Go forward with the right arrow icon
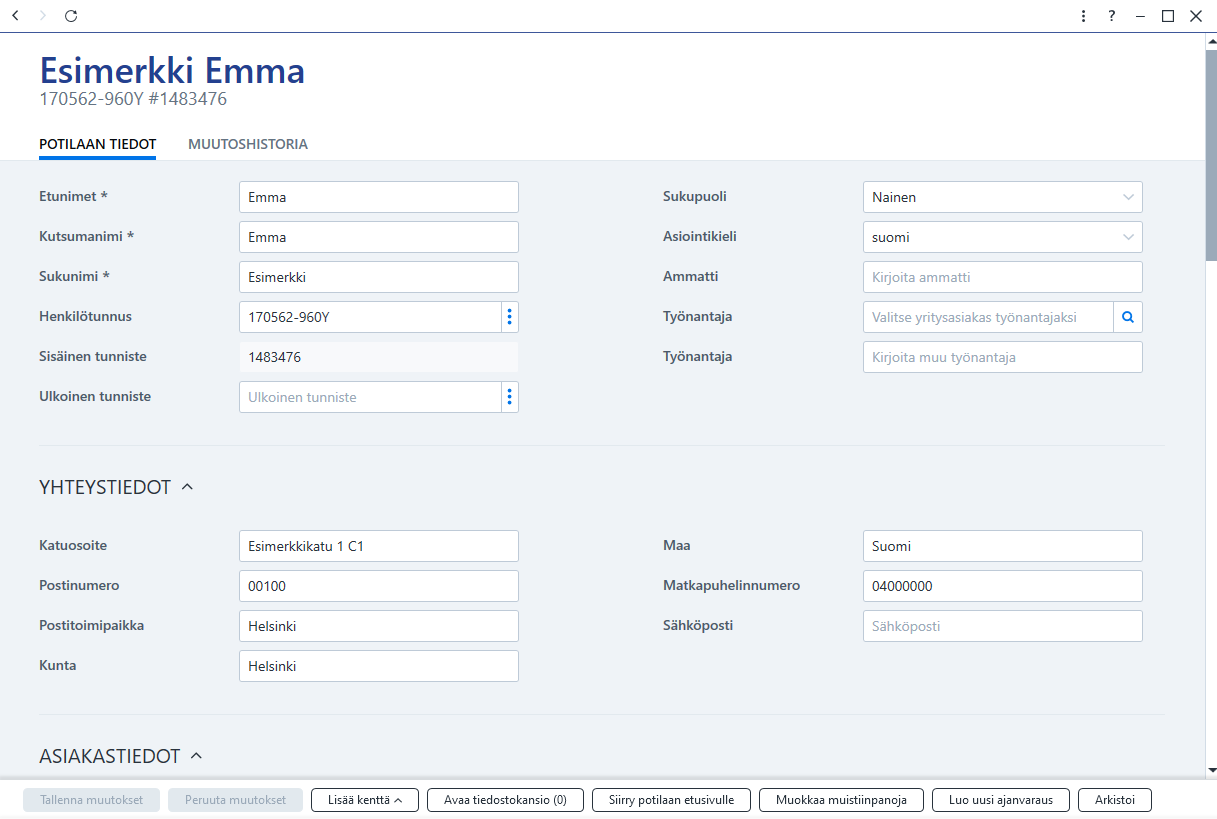 pos(42,16)
